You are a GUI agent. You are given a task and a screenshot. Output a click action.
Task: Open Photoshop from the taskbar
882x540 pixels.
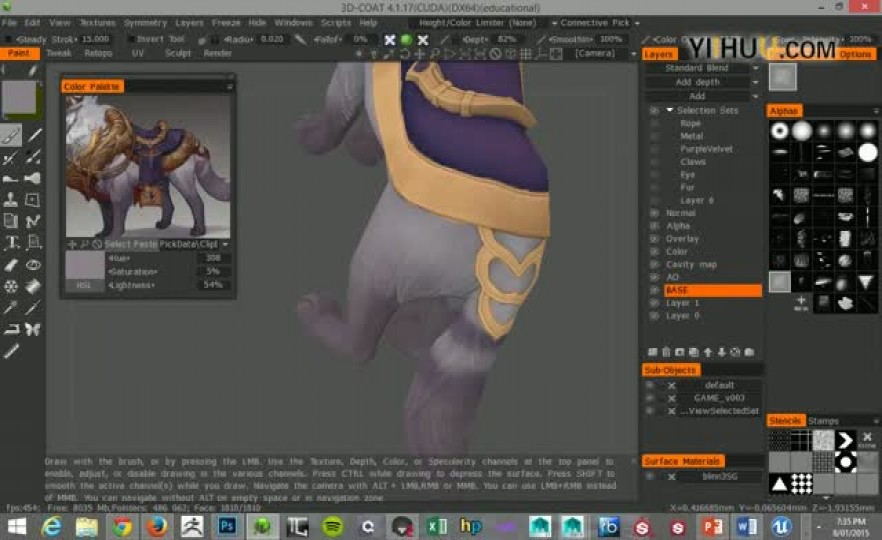tap(227, 526)
